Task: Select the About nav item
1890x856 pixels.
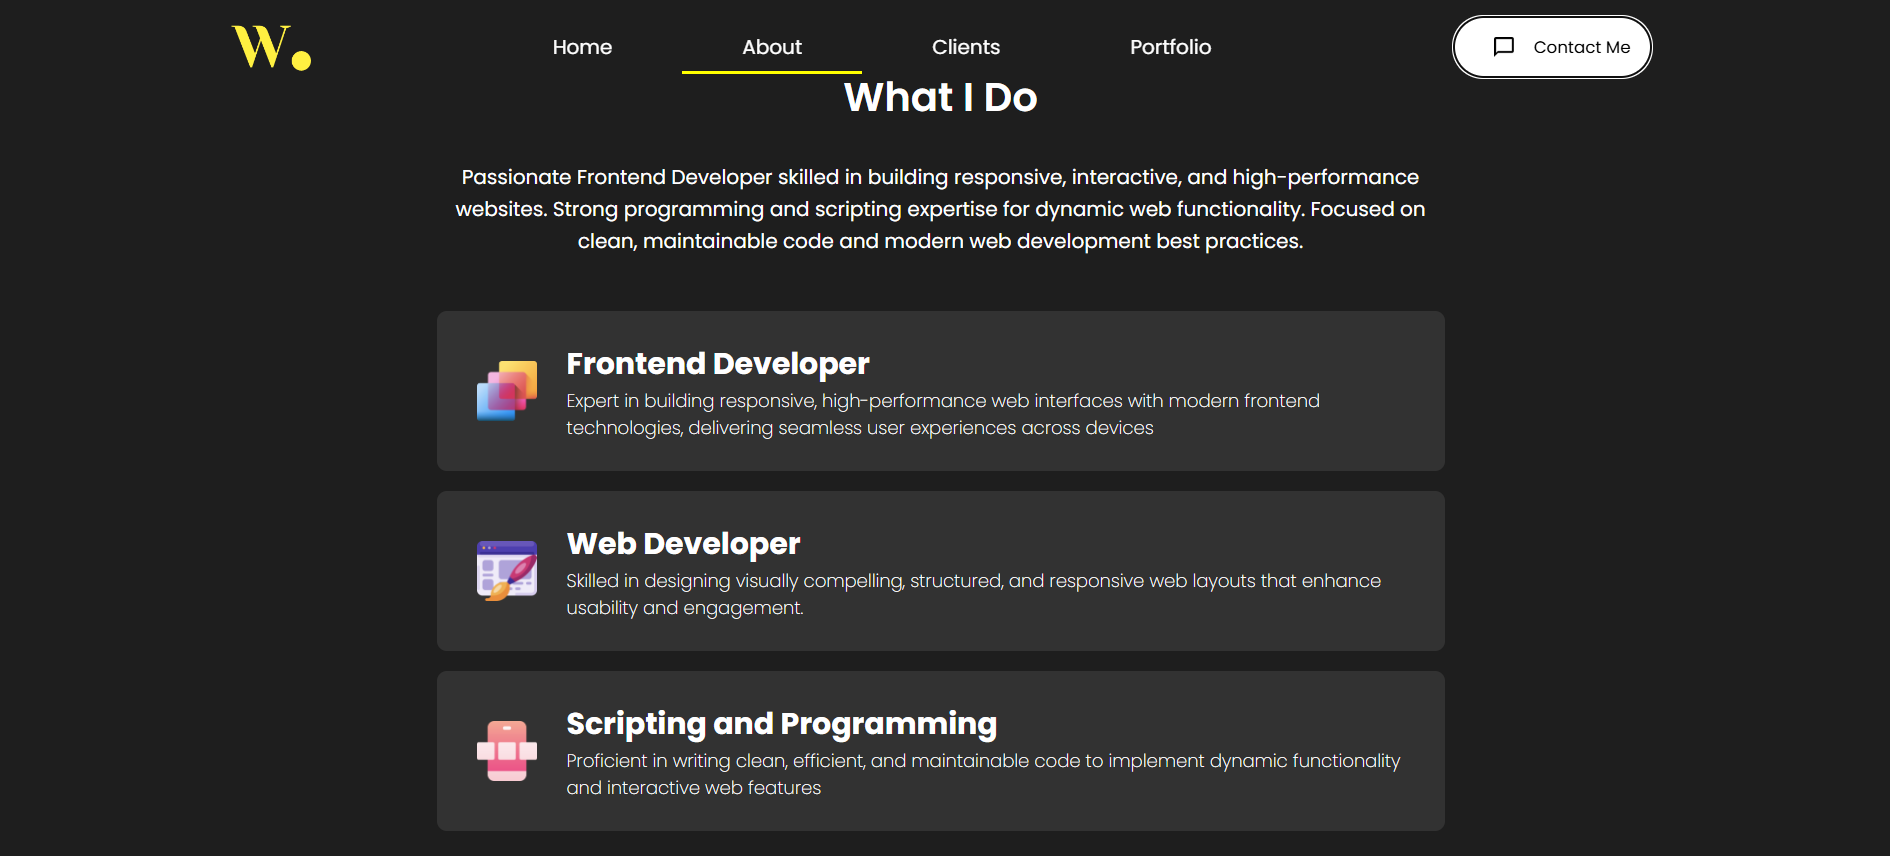Action: point(771,47)
